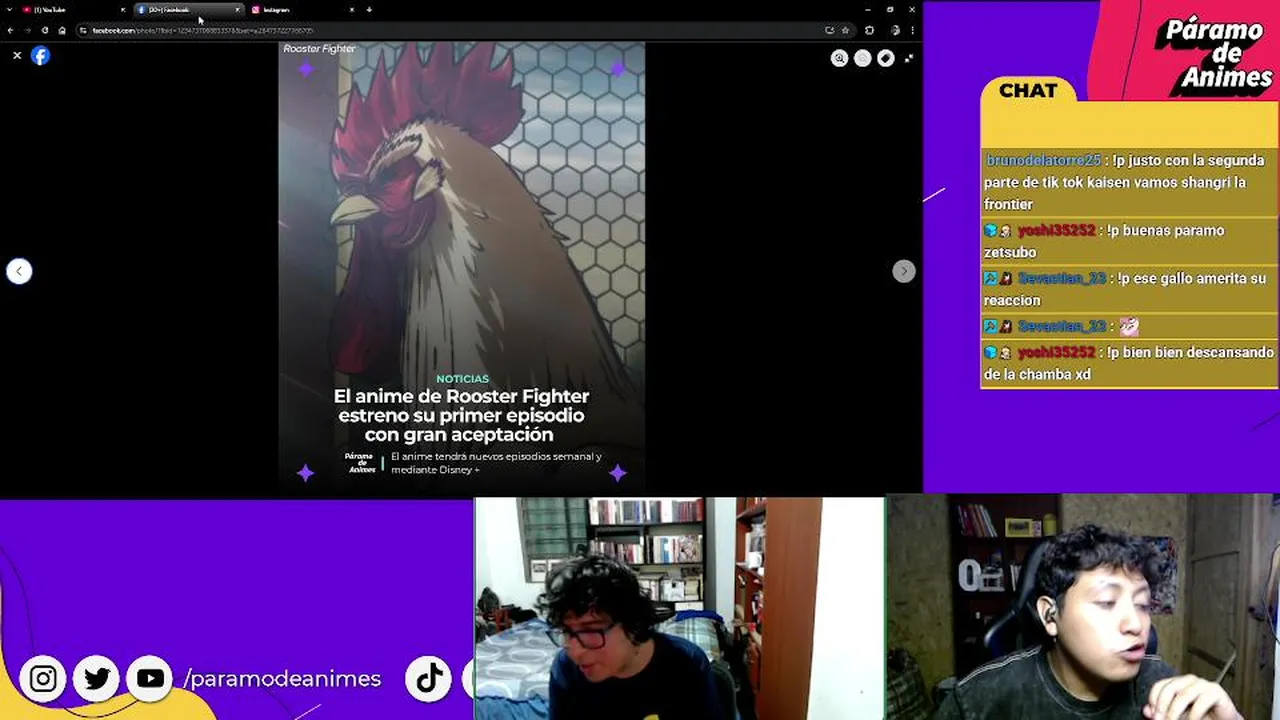Image resolution: width=1280 pixels, height=720 pixels.
Task: Click the /paramodeanimes handle text
Action: pyautogui.click(x=282, y=679)
